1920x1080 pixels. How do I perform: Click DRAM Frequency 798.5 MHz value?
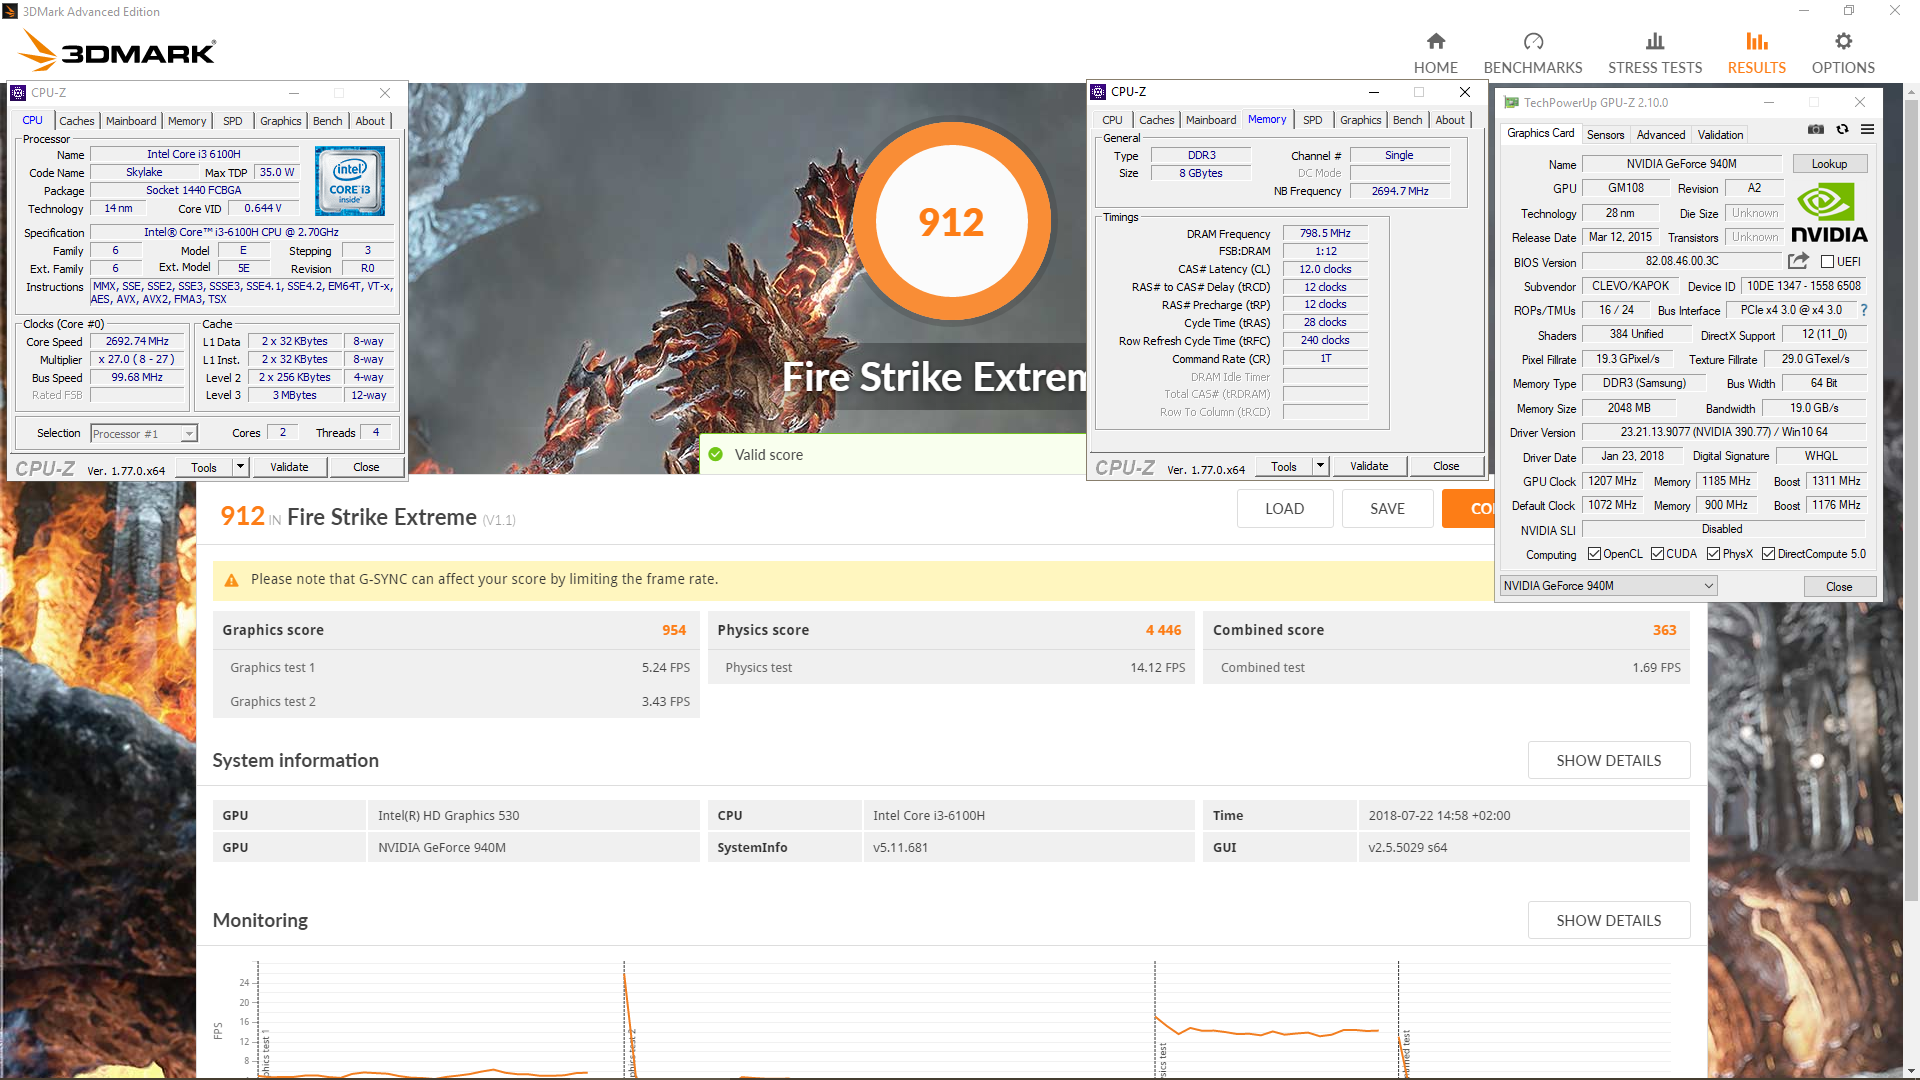(1325, 233)
